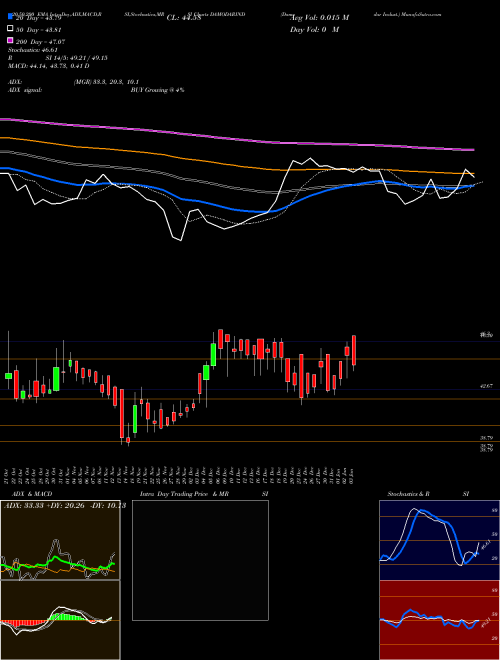Click the blue-background Stochastics chart panel
Screen dimensions: 500x660
click(439, 540)
